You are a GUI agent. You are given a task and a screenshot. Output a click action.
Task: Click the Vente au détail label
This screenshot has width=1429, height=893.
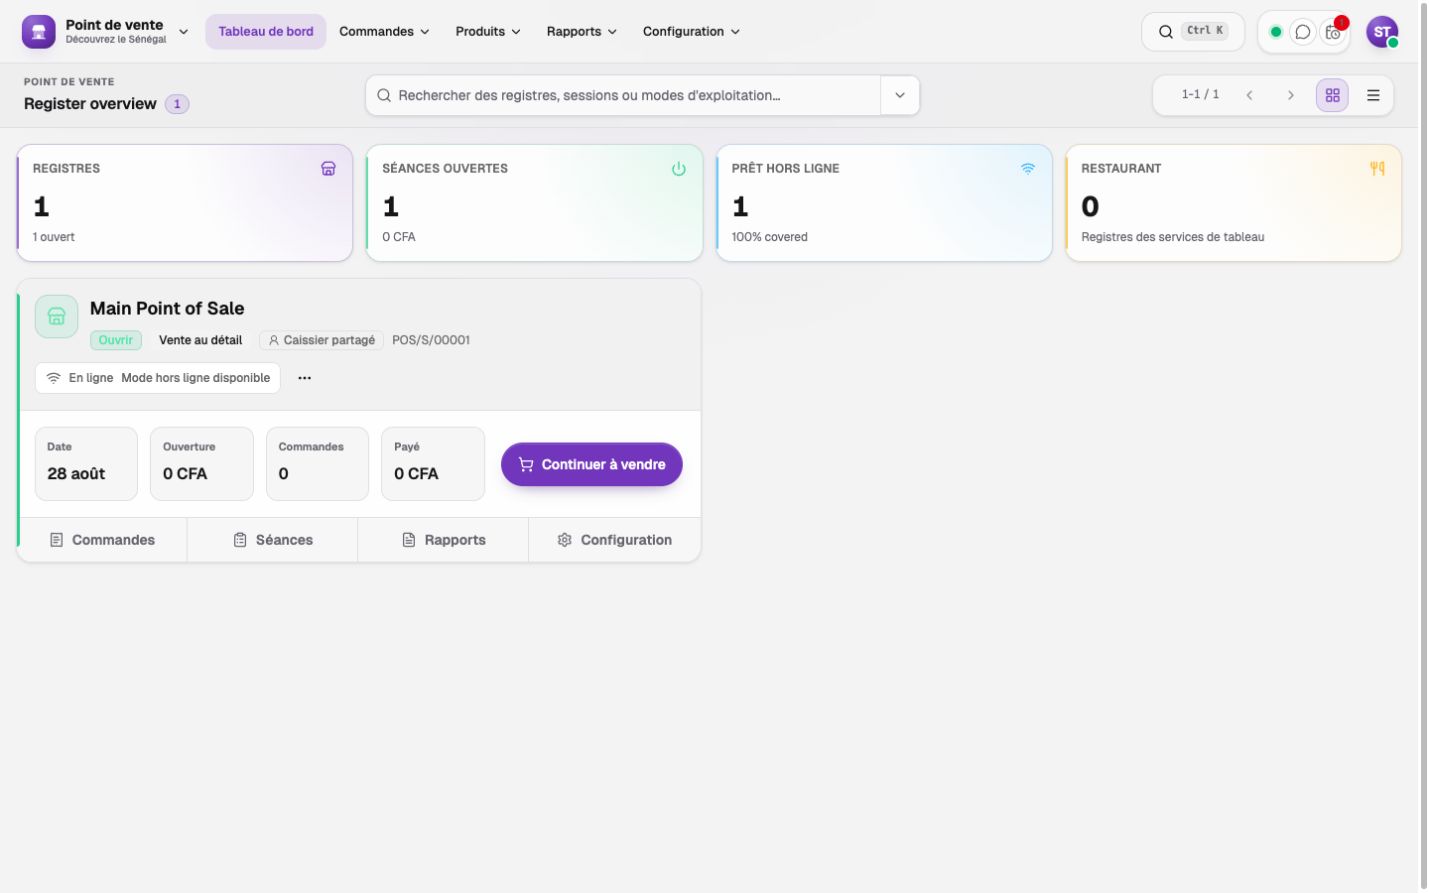(200, 340)
